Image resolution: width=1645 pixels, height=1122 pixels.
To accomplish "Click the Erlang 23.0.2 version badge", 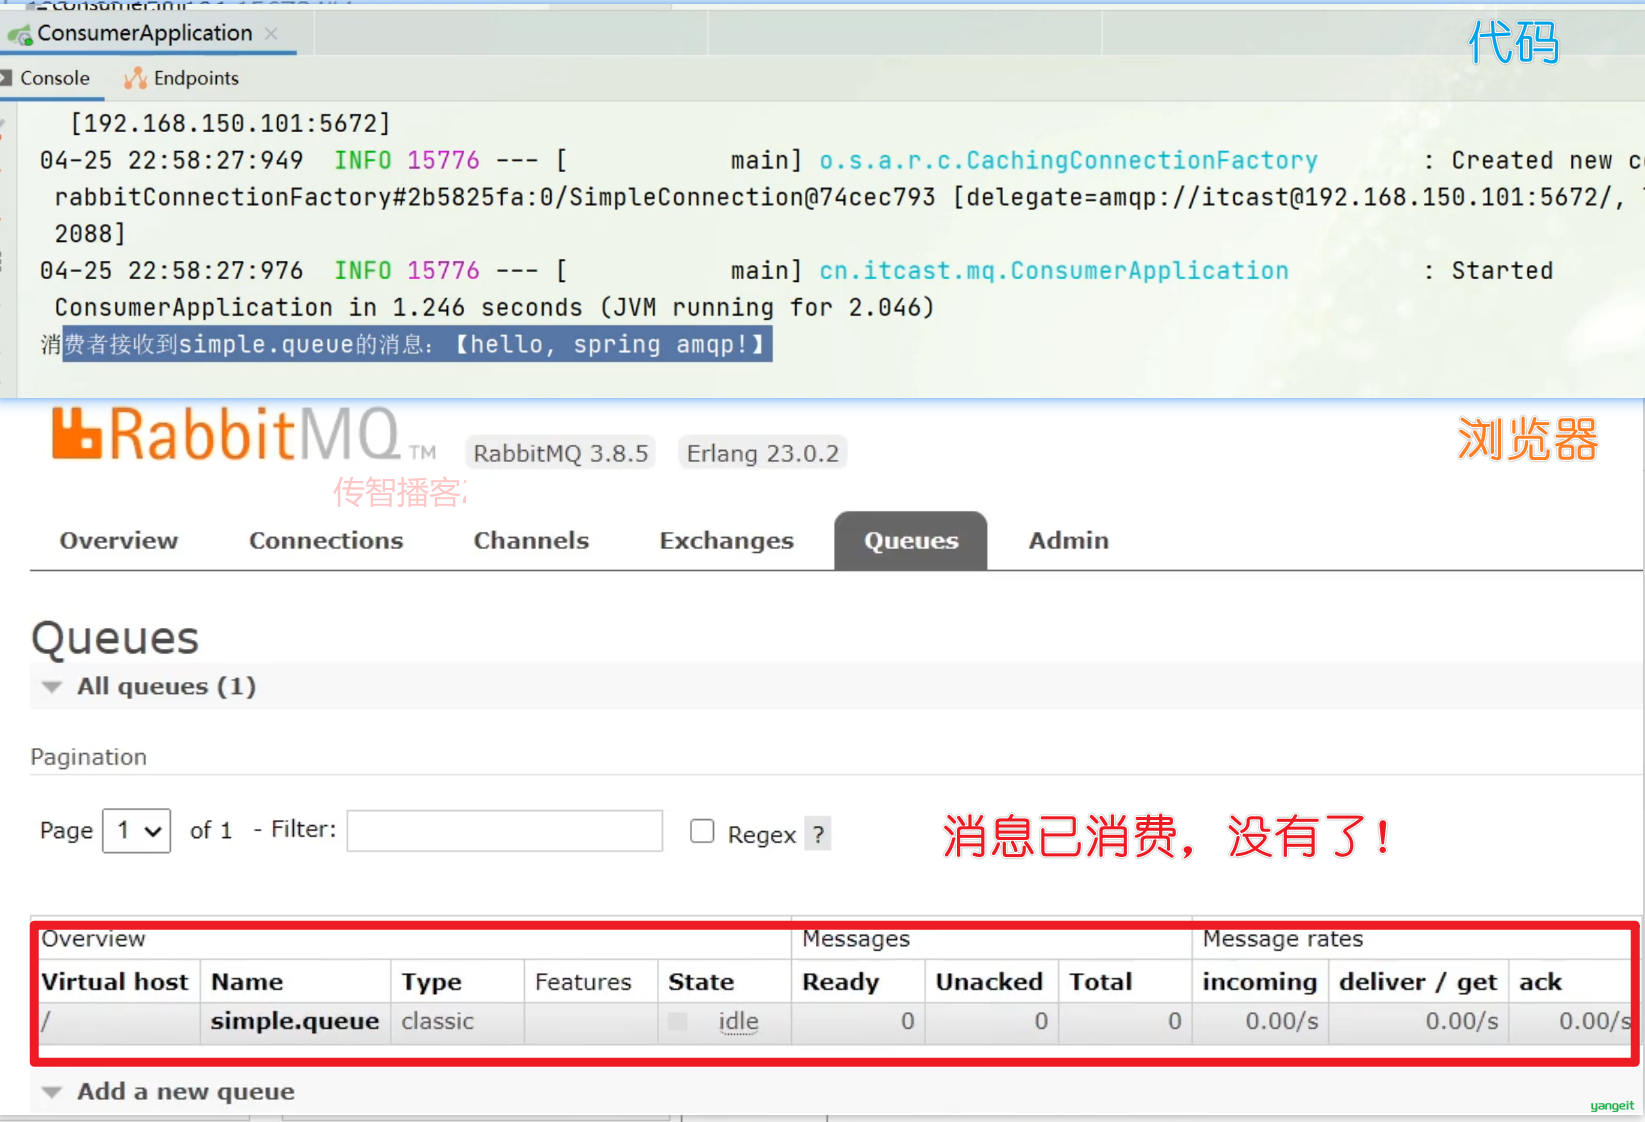I will (x=763, y=453).
